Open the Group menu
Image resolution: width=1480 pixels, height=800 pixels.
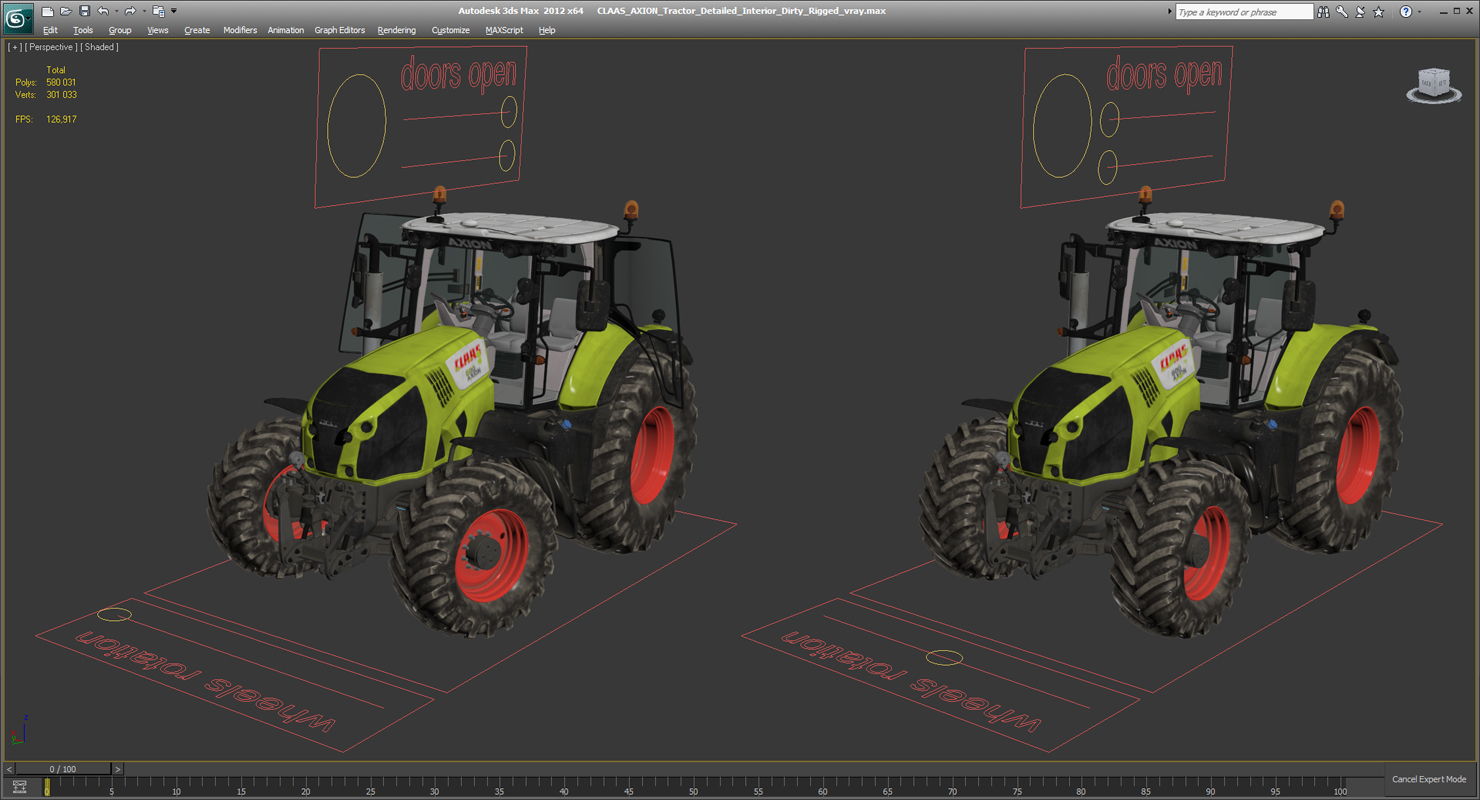tap(120, 30)
